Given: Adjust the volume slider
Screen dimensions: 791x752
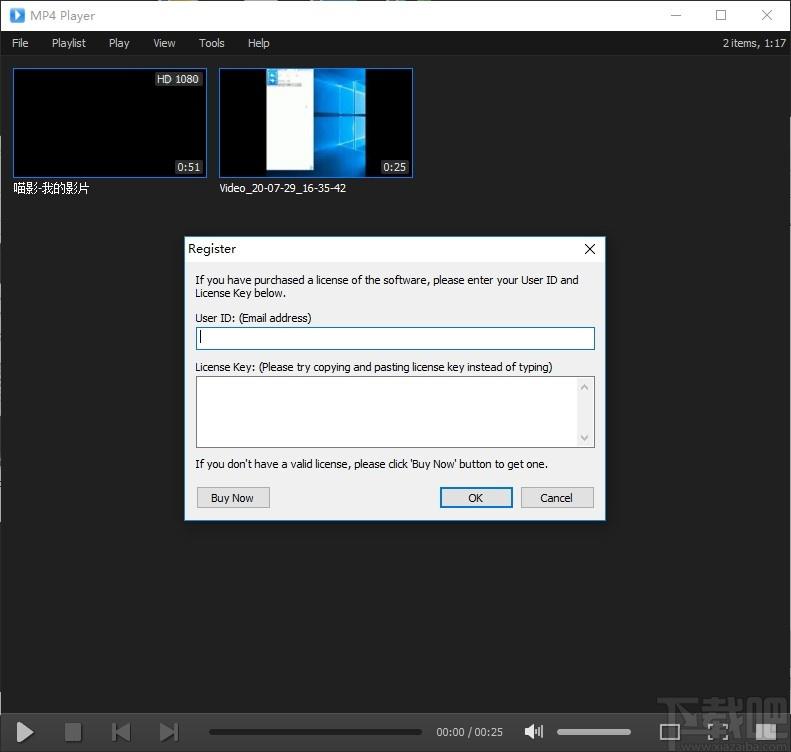Looking at the screenshot, I should coord(594,732).
